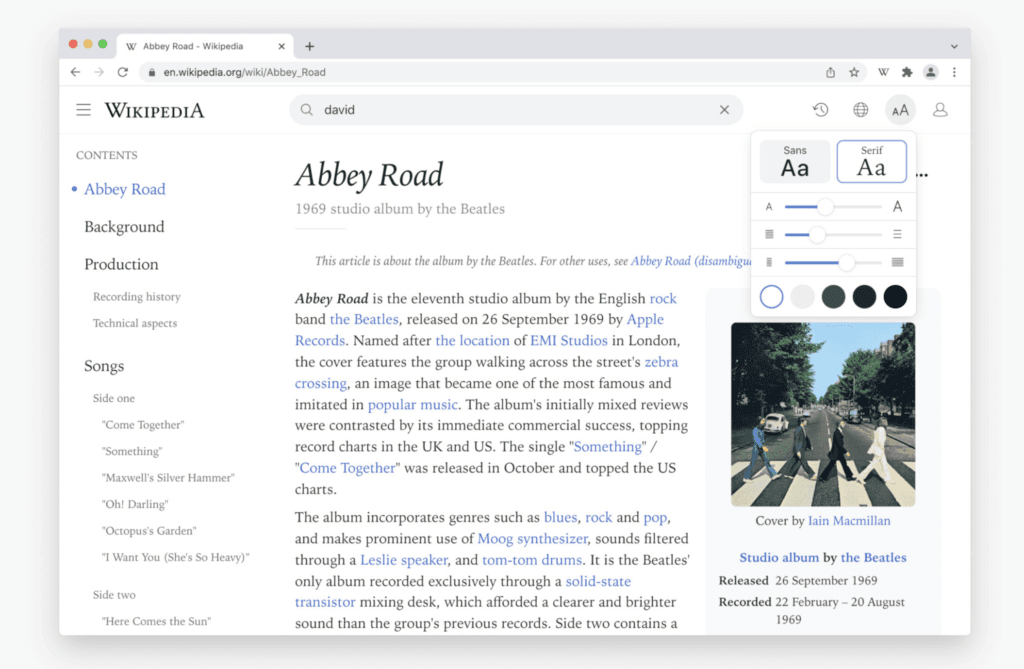Follow the popular music link
Screen dimensions: 1024x669
click(413, 405)
